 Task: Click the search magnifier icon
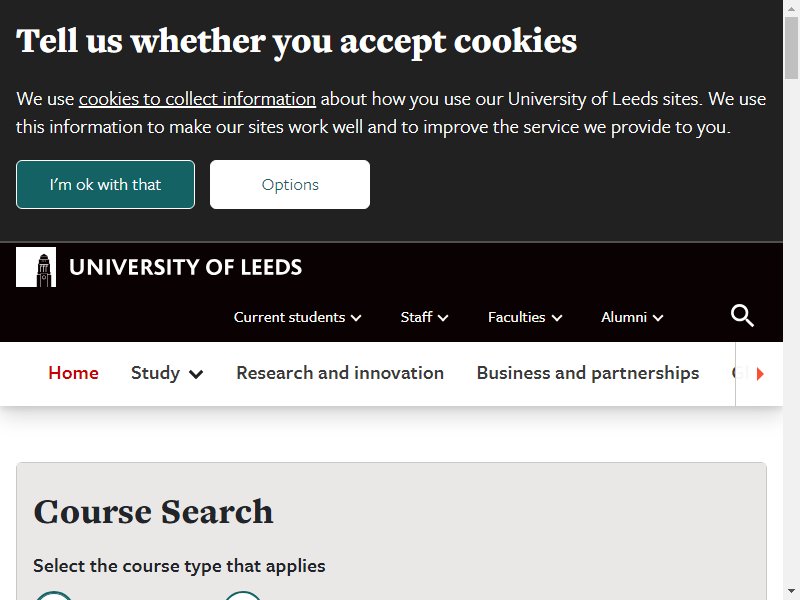coord(742,316)
